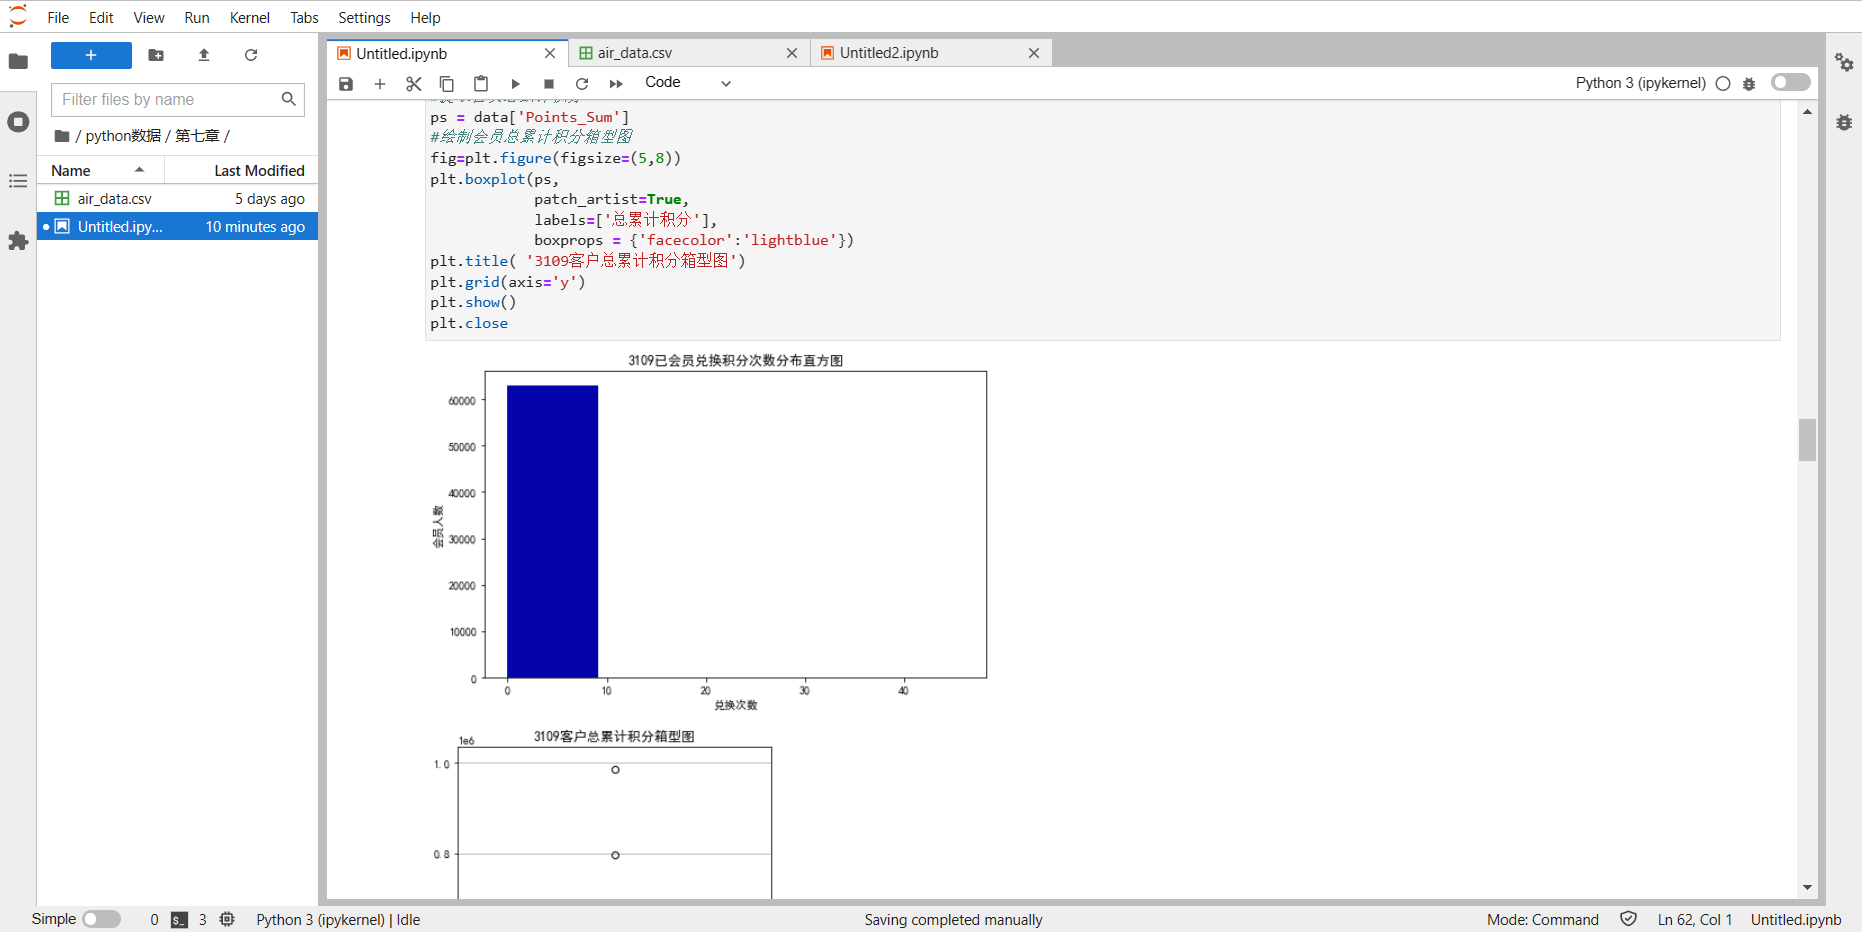
Task: Click Python 3 (ipykernel) | Idle status
Action: click(338, 920)
